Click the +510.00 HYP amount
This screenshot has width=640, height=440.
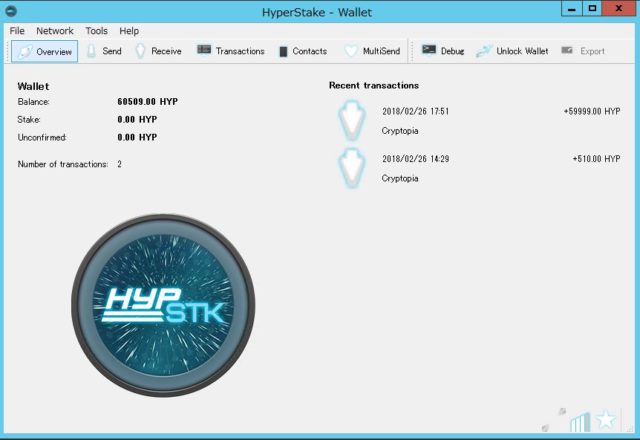596,159
